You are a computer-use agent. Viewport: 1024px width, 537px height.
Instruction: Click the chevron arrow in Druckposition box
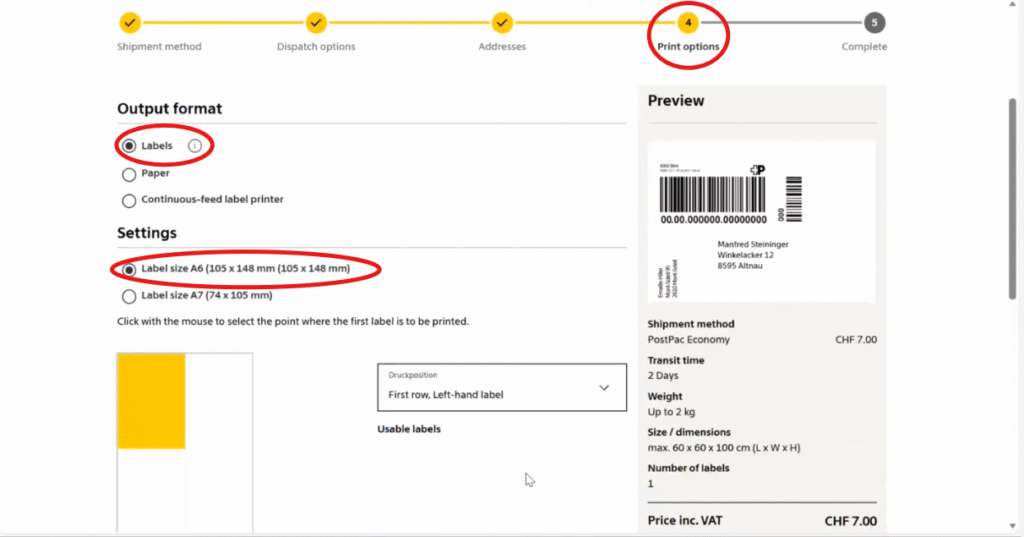[603, 388]
